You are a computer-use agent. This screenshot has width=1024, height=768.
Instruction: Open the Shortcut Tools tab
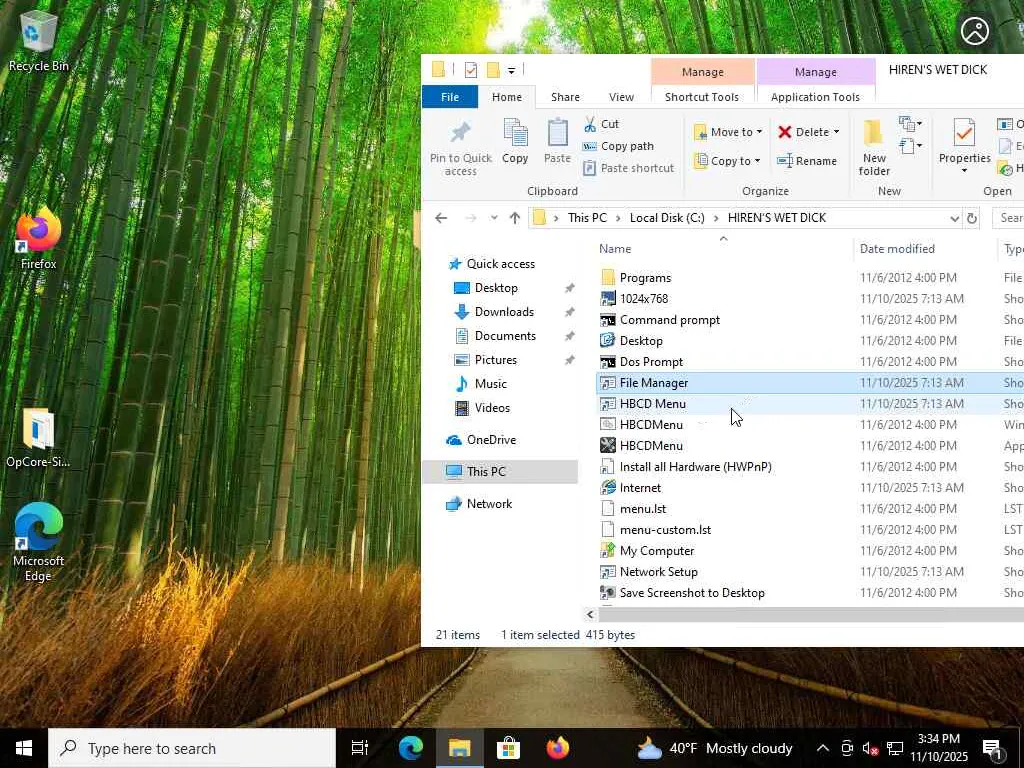click(701, 97)
